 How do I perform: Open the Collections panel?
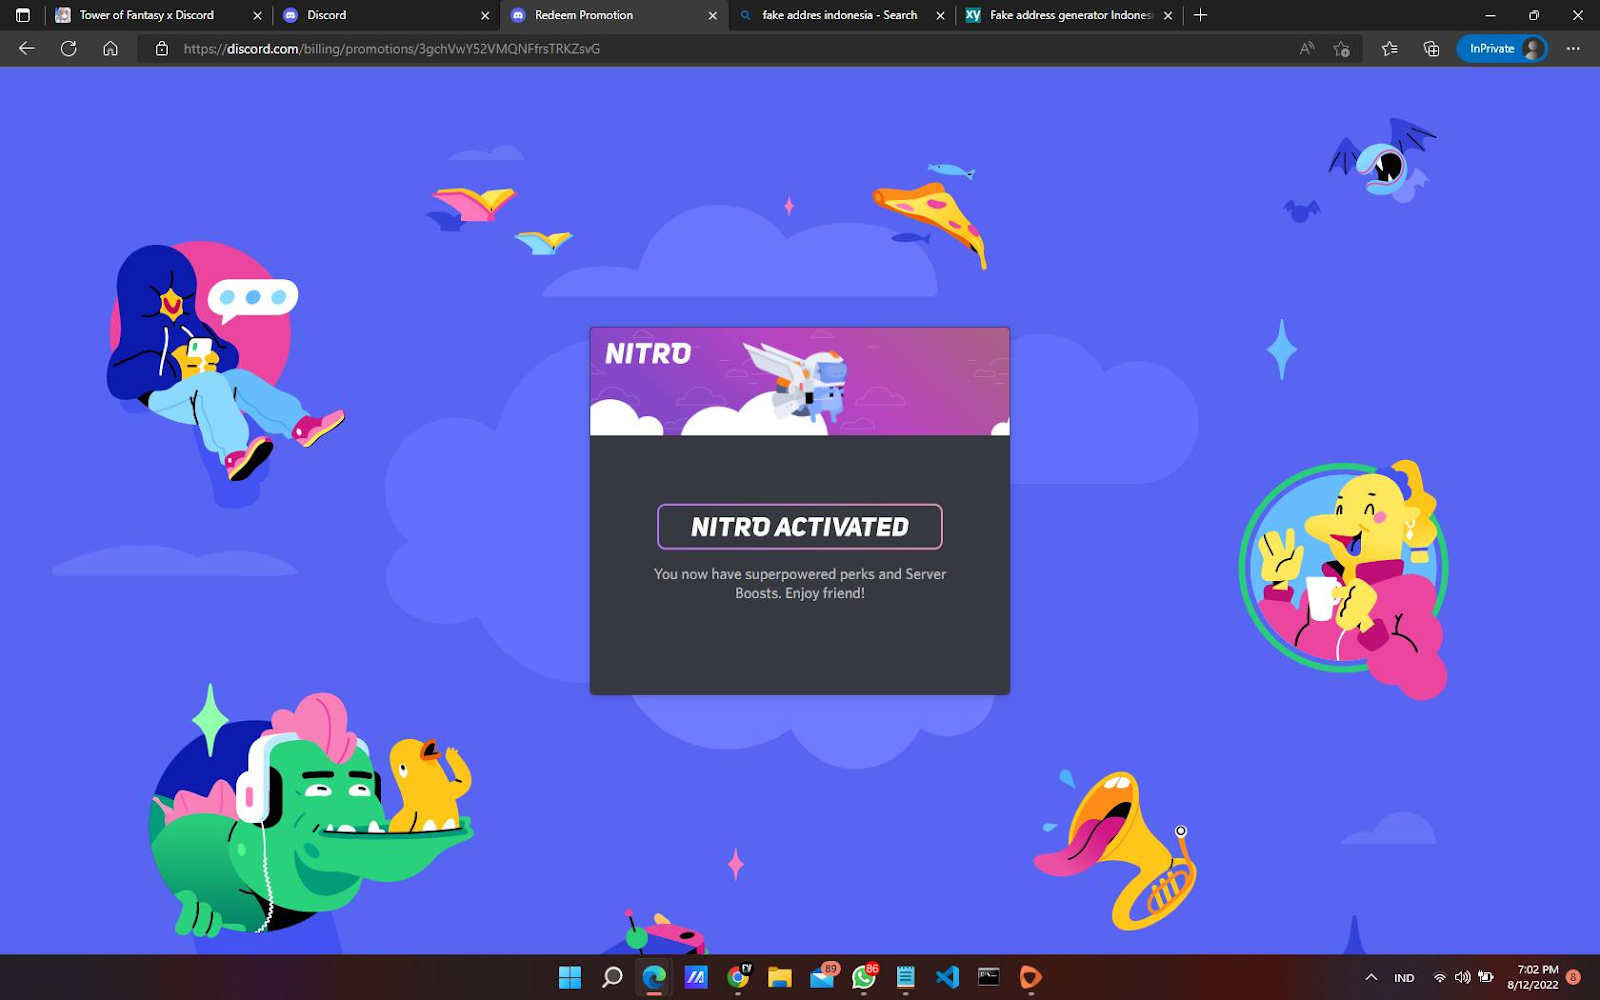click(x=1431, y=48)
